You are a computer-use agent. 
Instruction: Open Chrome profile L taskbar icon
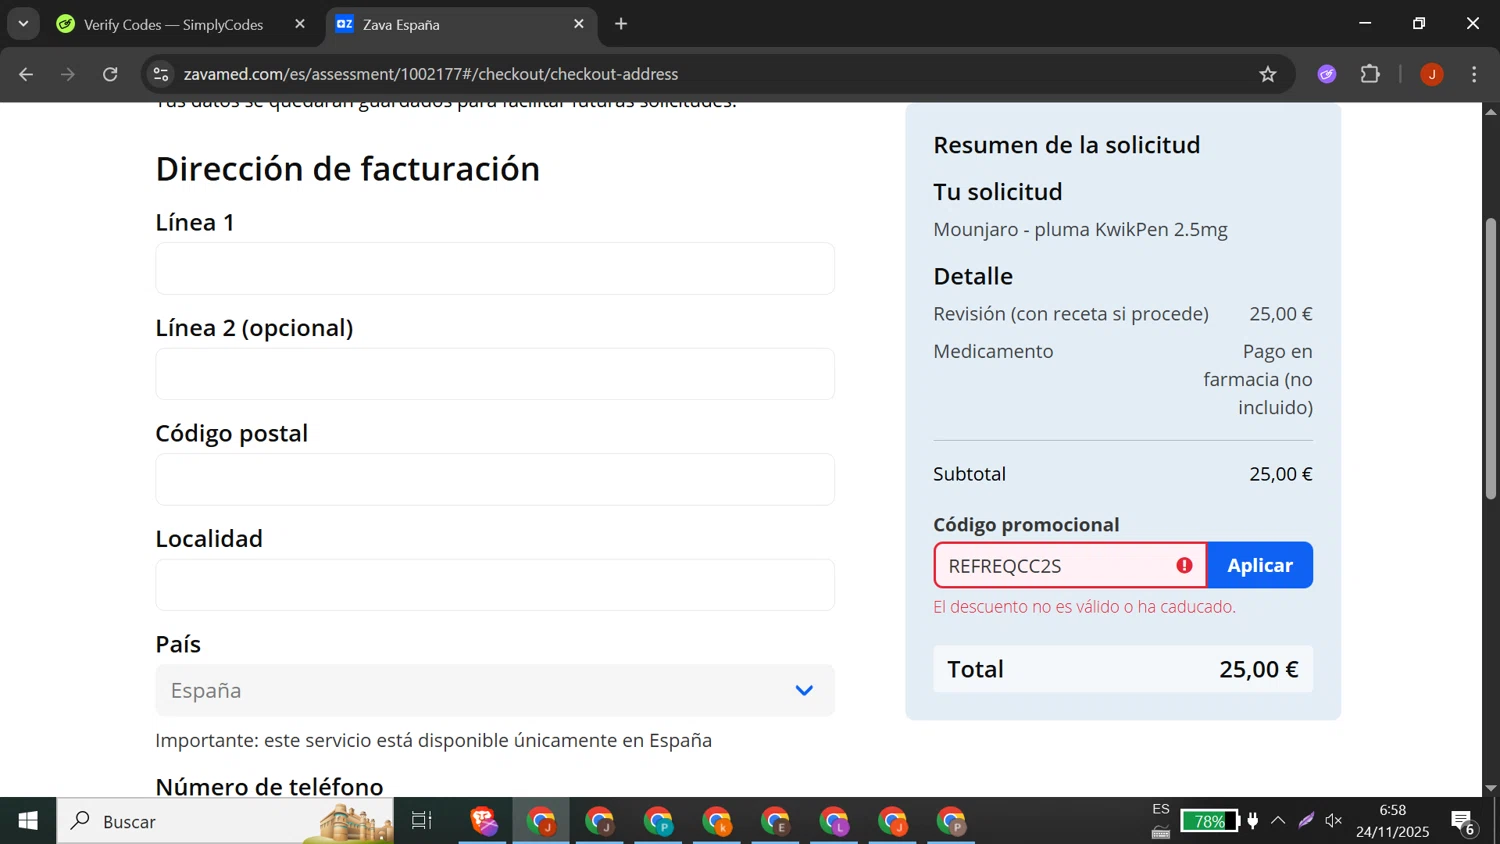tap(834, 821)
